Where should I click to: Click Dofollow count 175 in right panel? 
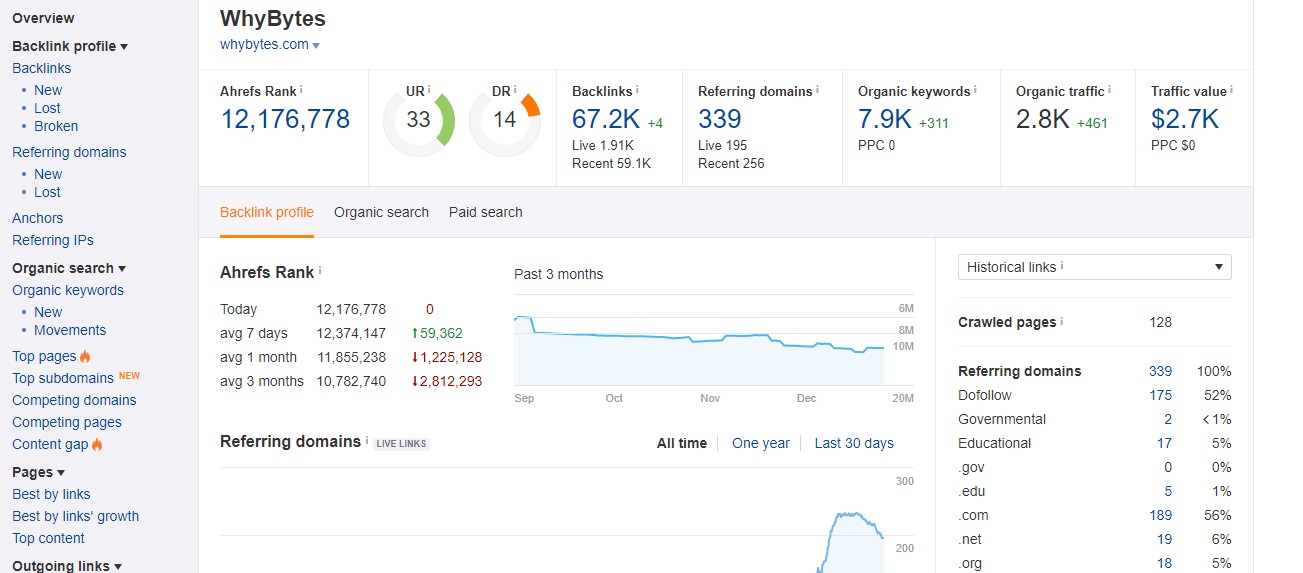click(x=1160, y=395)
